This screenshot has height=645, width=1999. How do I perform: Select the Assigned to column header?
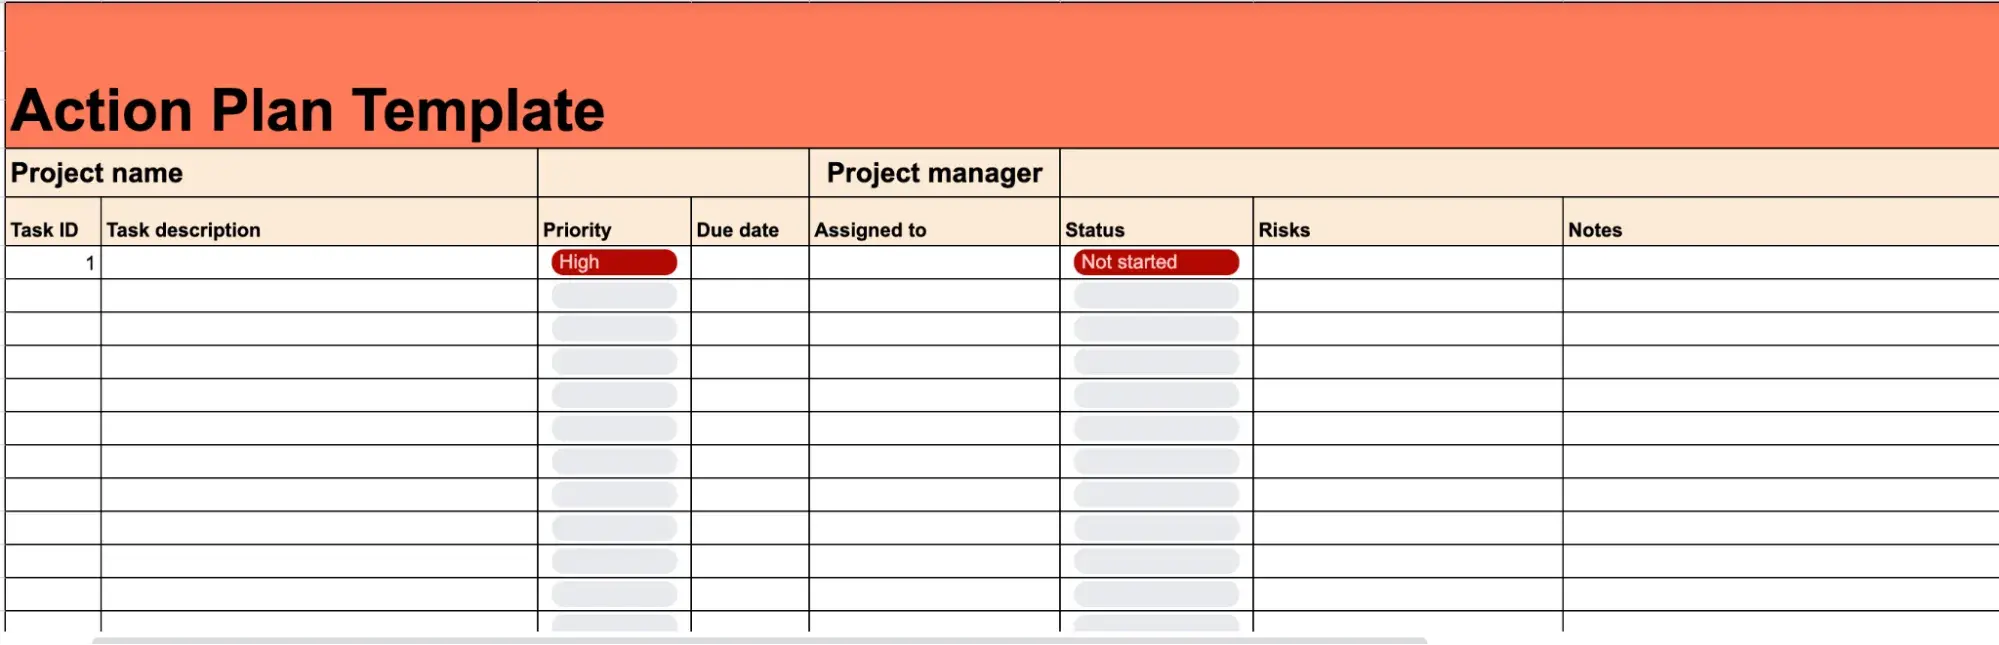pyautogui.click(x=933, y=229)
